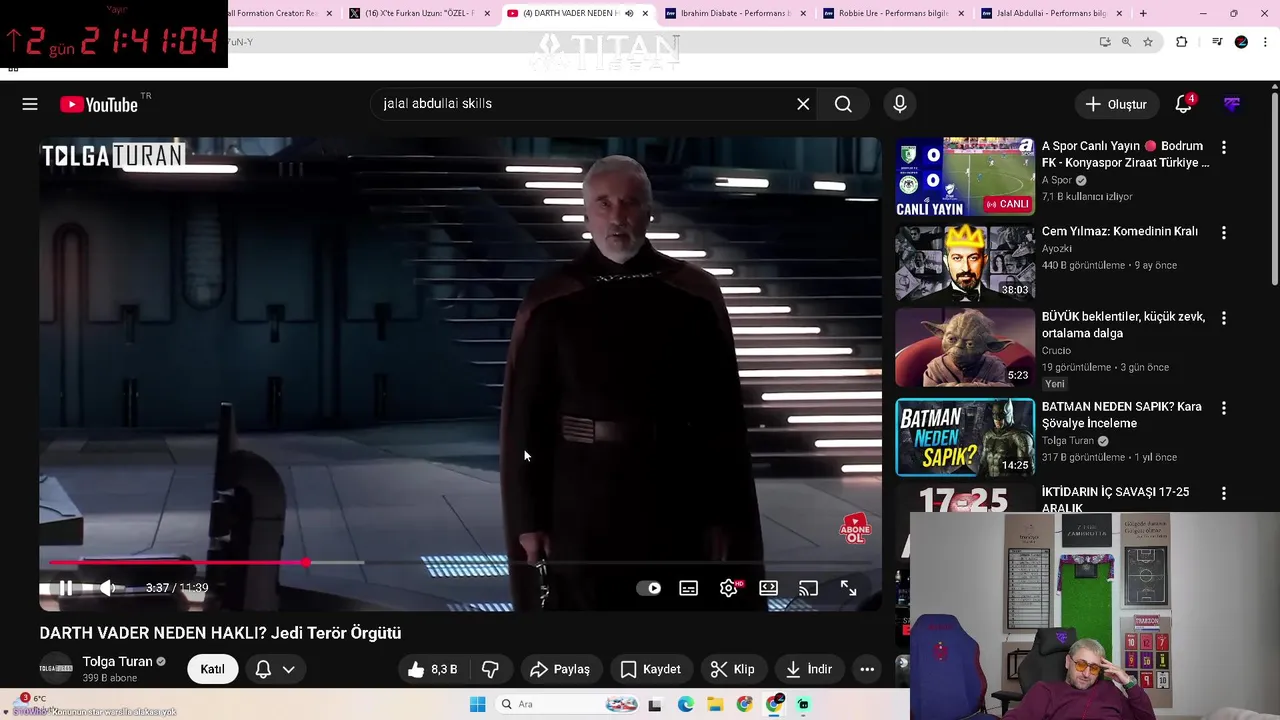Start voice search with microphone icon

899,104
